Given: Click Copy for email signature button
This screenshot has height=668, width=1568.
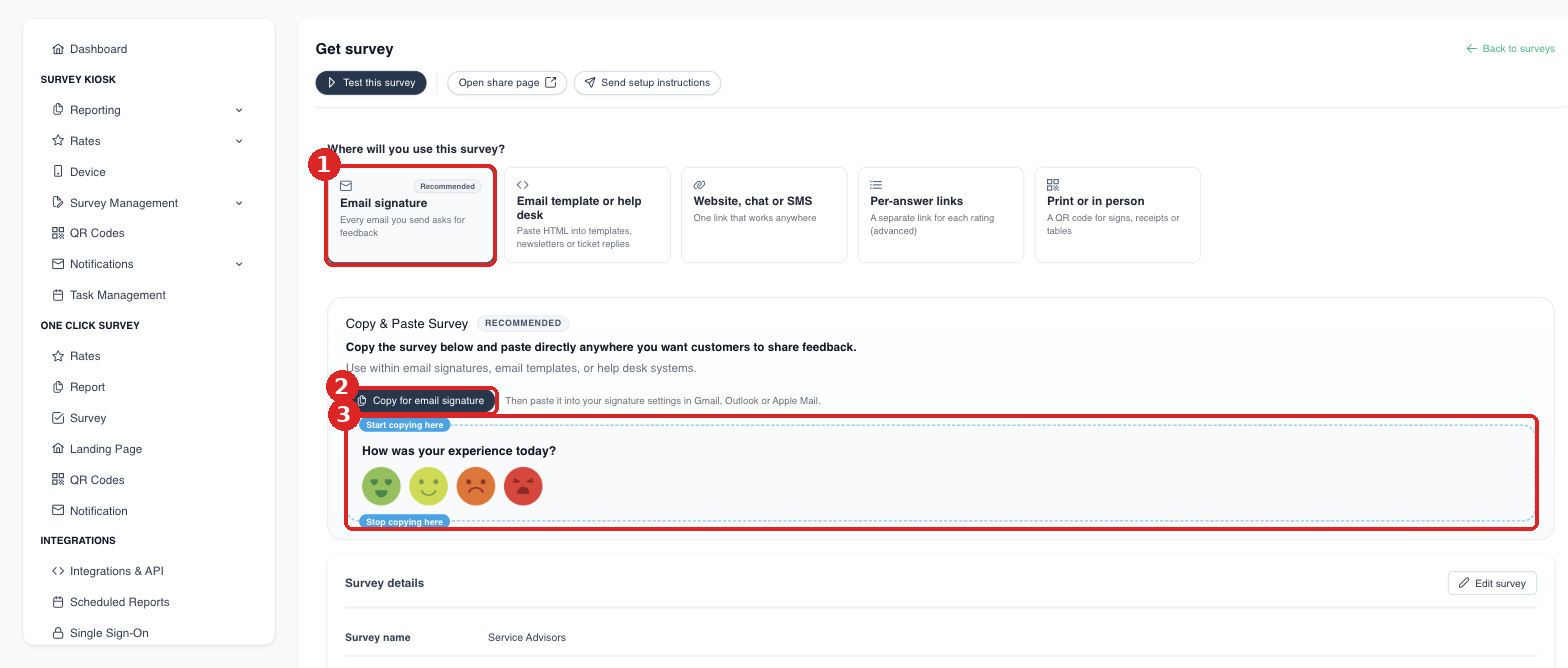Looking at the screenshot, I should pyautogui.click(x=420, y=401).
